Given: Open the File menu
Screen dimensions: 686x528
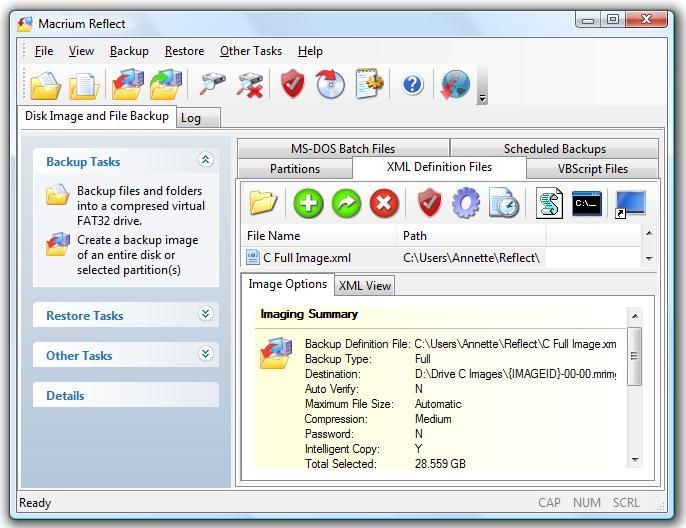Looking at the screenshot, I should pyautogui.click(x=44, y=51).
